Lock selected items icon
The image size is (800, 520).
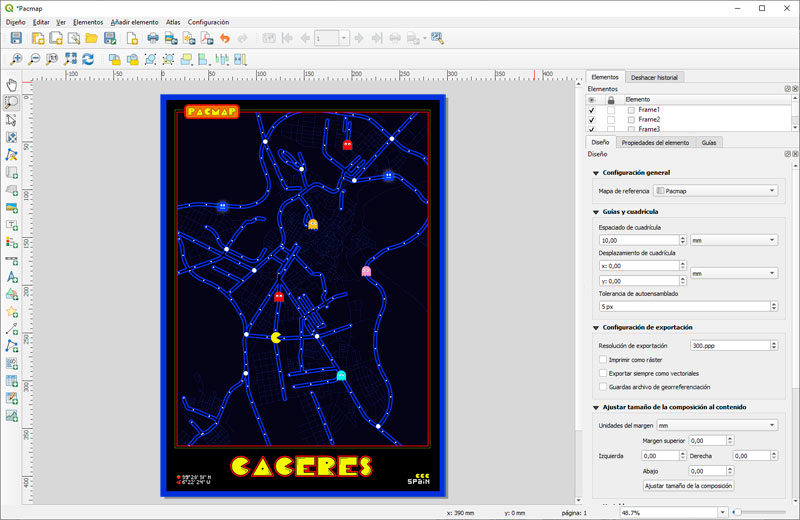click(114, 59)
